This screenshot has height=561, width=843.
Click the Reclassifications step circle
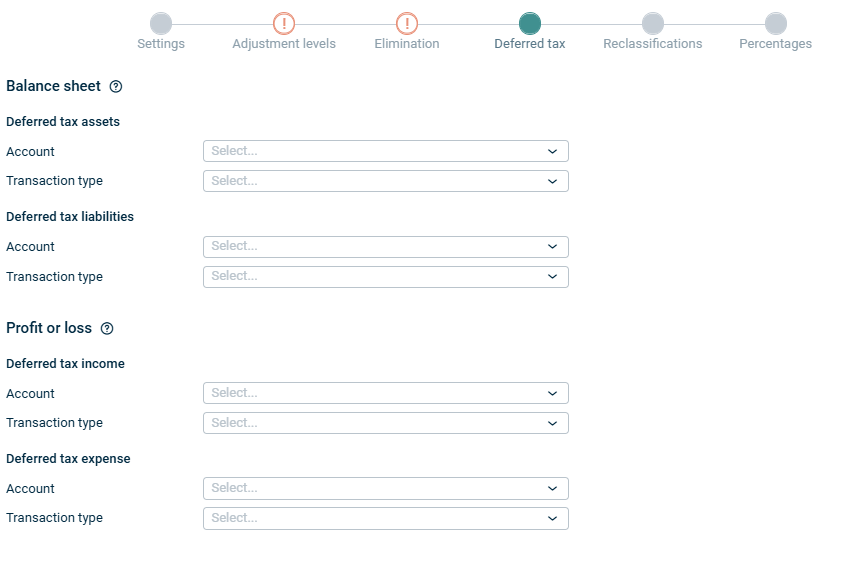tap(653, 23)
